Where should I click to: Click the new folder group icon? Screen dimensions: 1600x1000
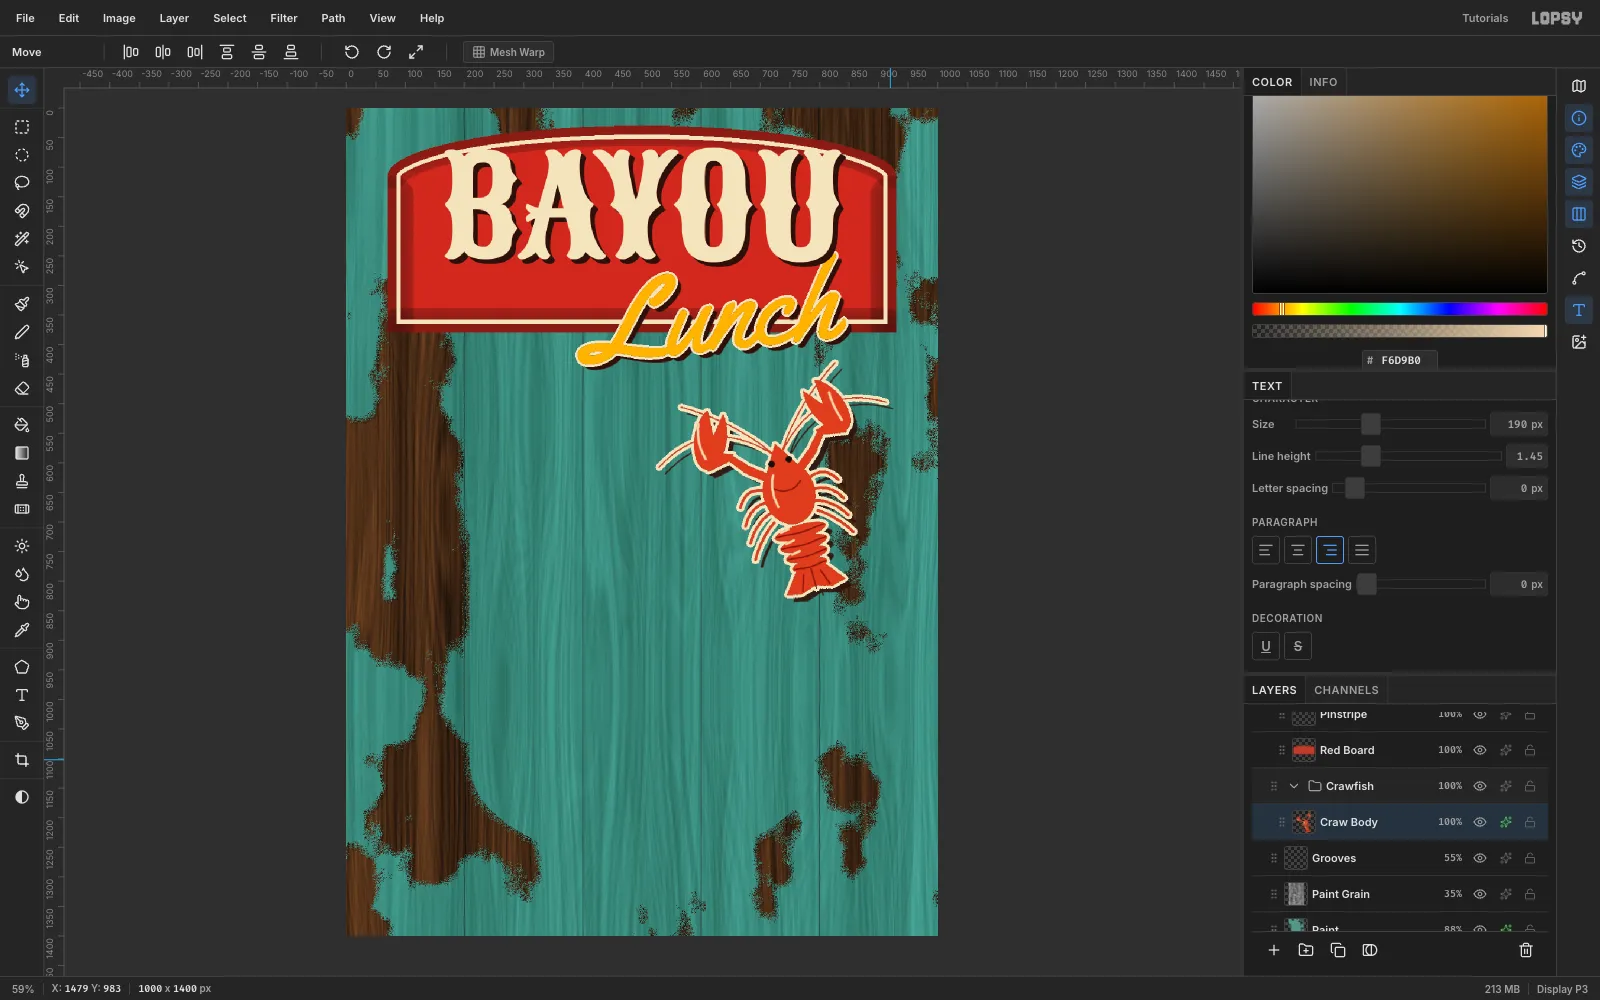tap(1306, 950)
